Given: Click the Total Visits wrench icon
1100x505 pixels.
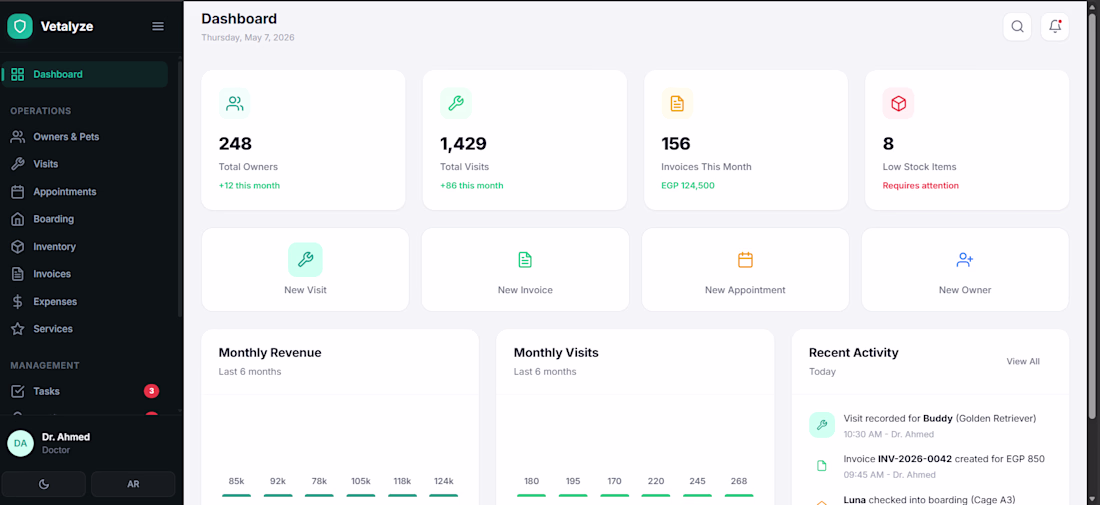Looking at the screenshot, I should 456,104.
